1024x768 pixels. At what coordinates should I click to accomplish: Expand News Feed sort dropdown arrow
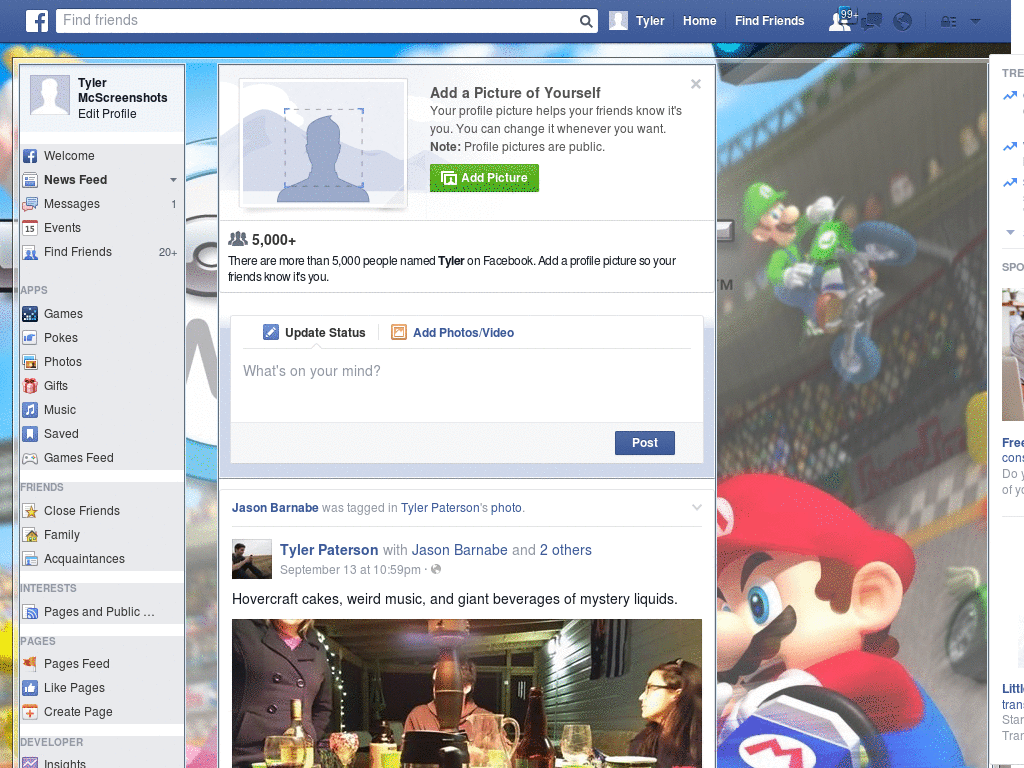coord(173,180)
